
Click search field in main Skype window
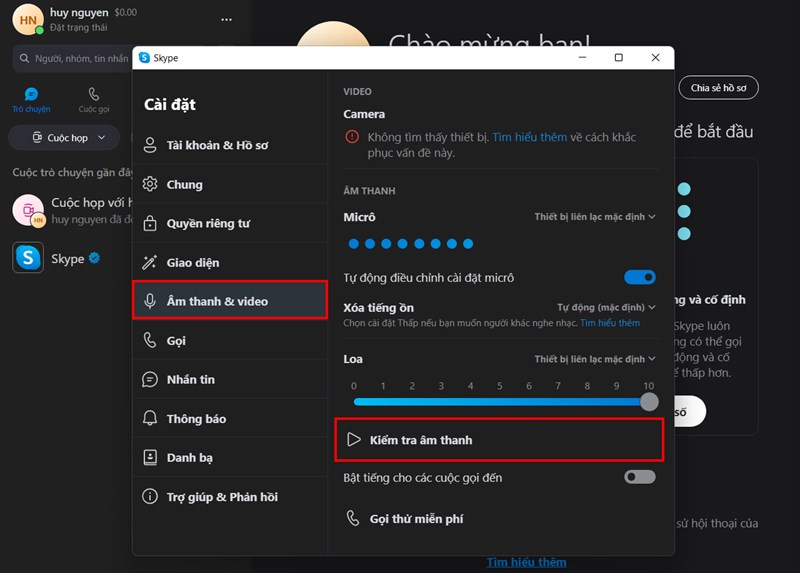(x=73, y=58)
